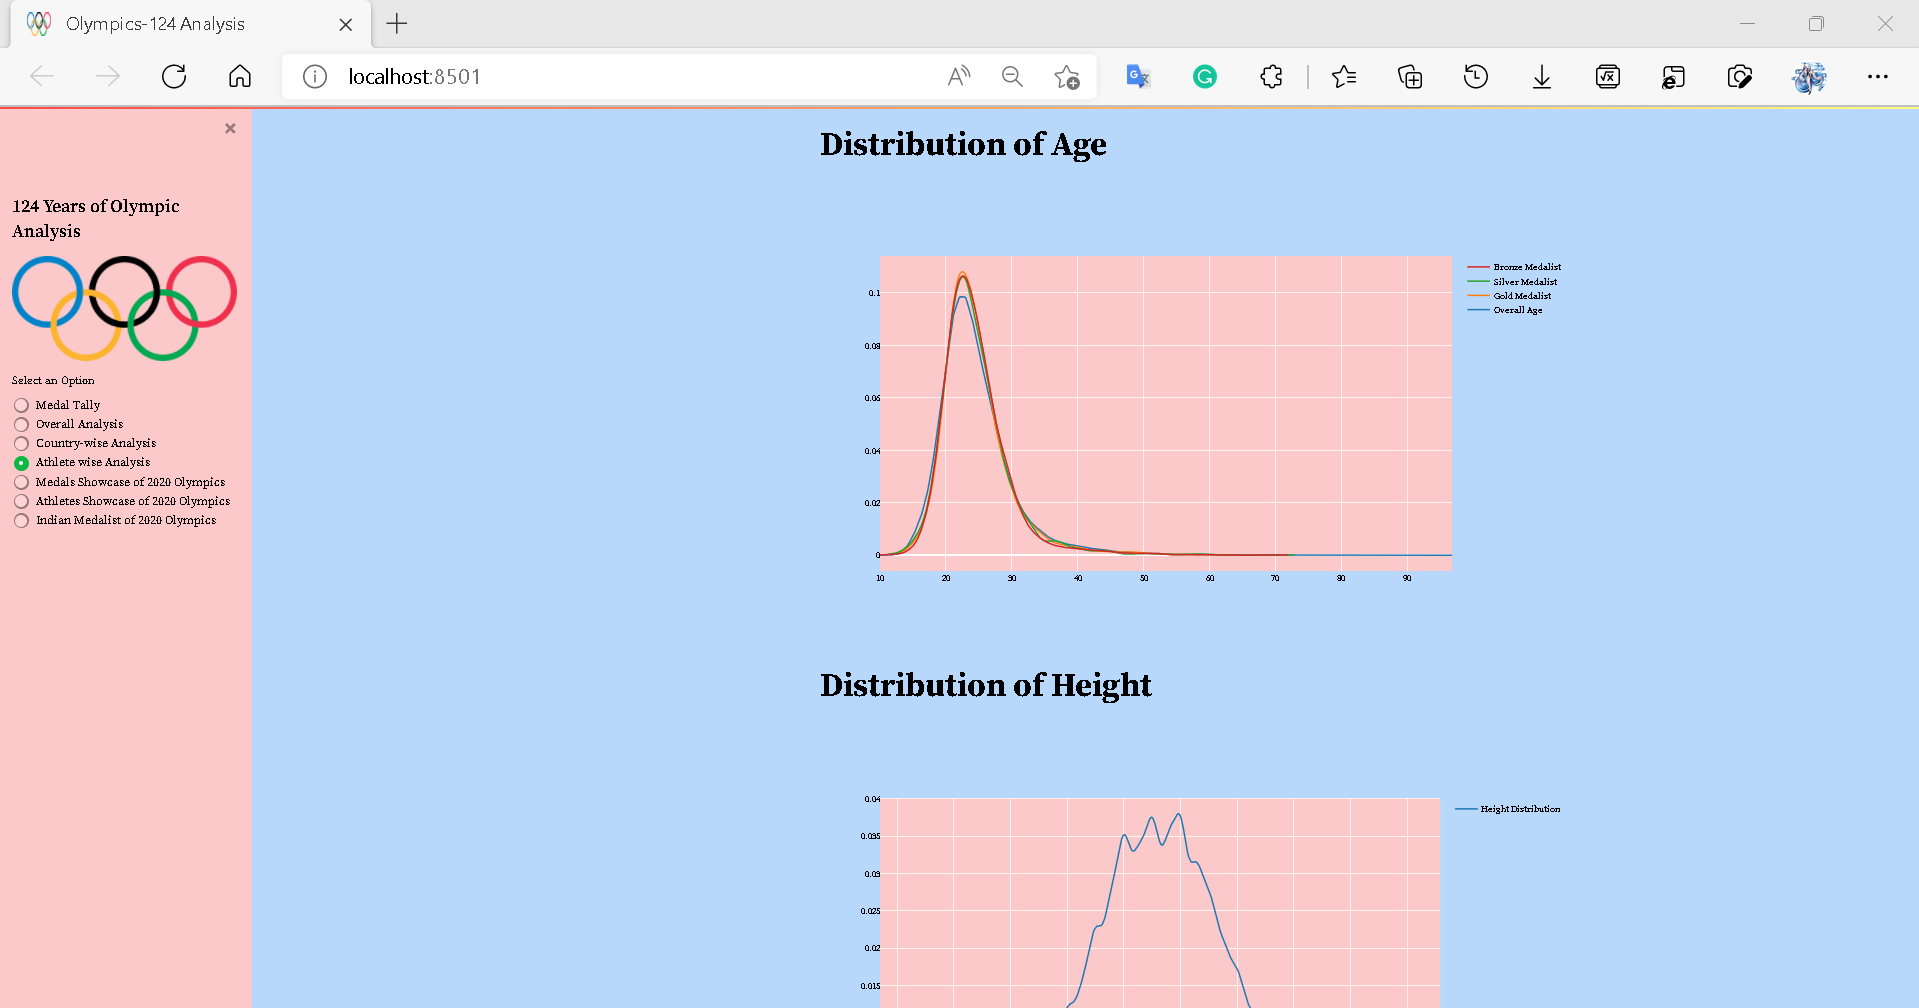
Task: Collapse the sidebar with the X
Action: (x=230, y=128)
